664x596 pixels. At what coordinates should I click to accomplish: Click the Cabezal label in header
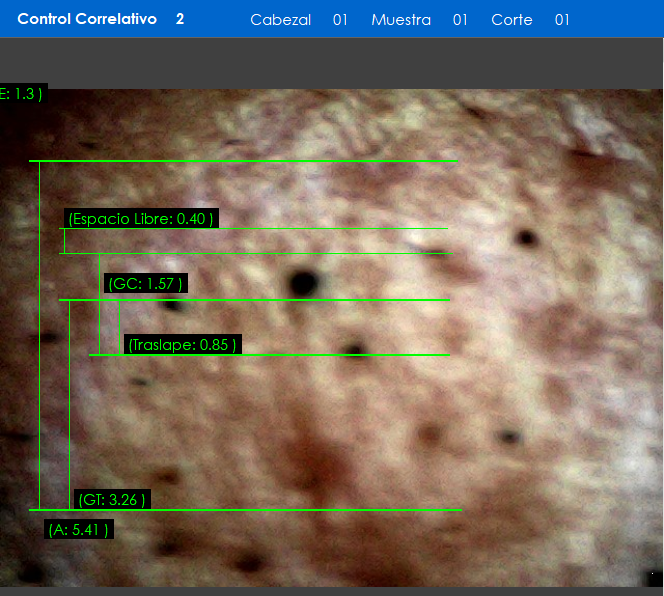click(x=280, y=20)
